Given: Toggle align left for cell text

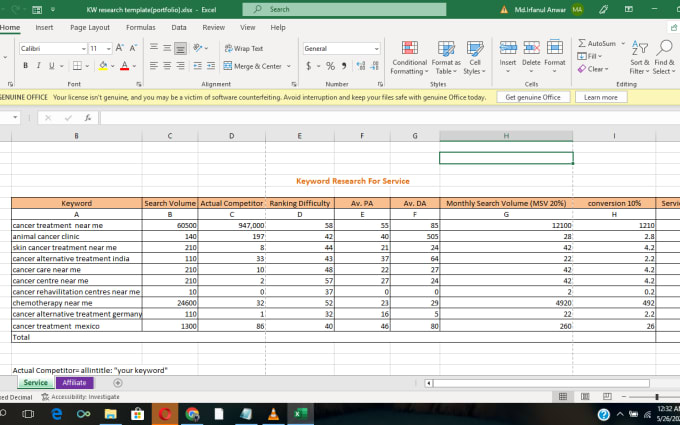Looking at the screenshot, I should pos(154,65).
